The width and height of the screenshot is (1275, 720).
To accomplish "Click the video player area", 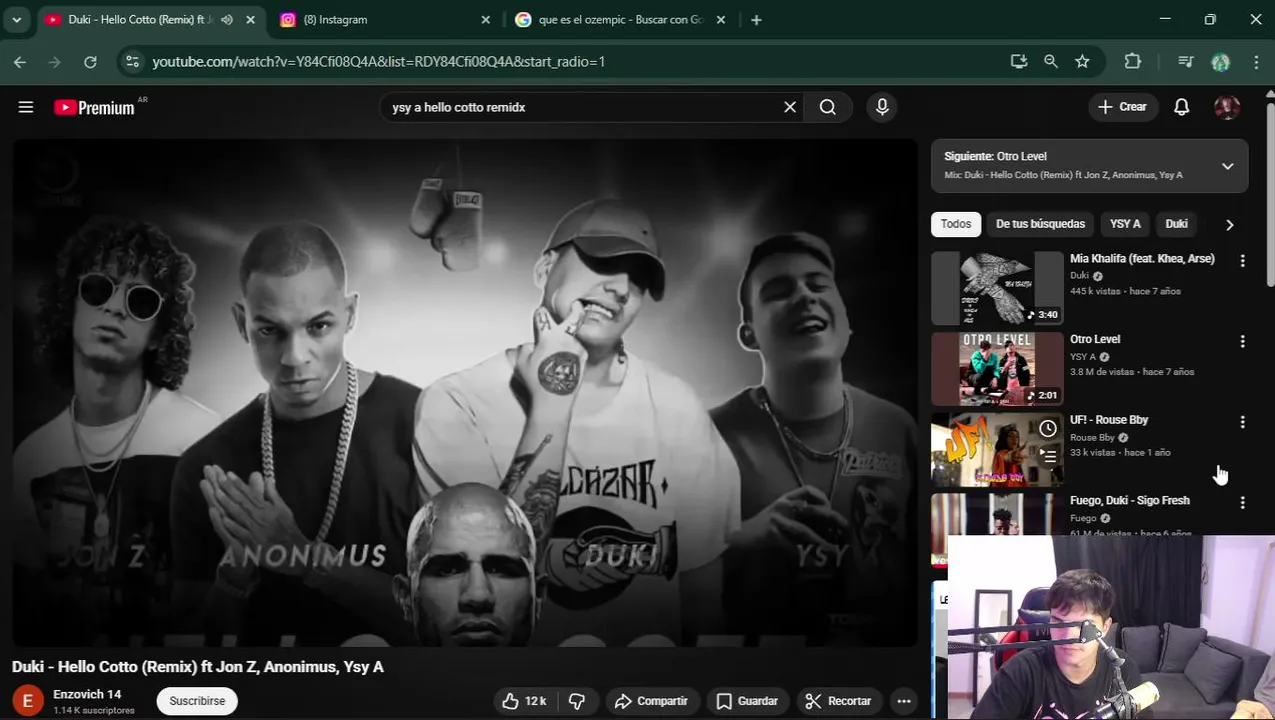I will click(x=465, y=392).
